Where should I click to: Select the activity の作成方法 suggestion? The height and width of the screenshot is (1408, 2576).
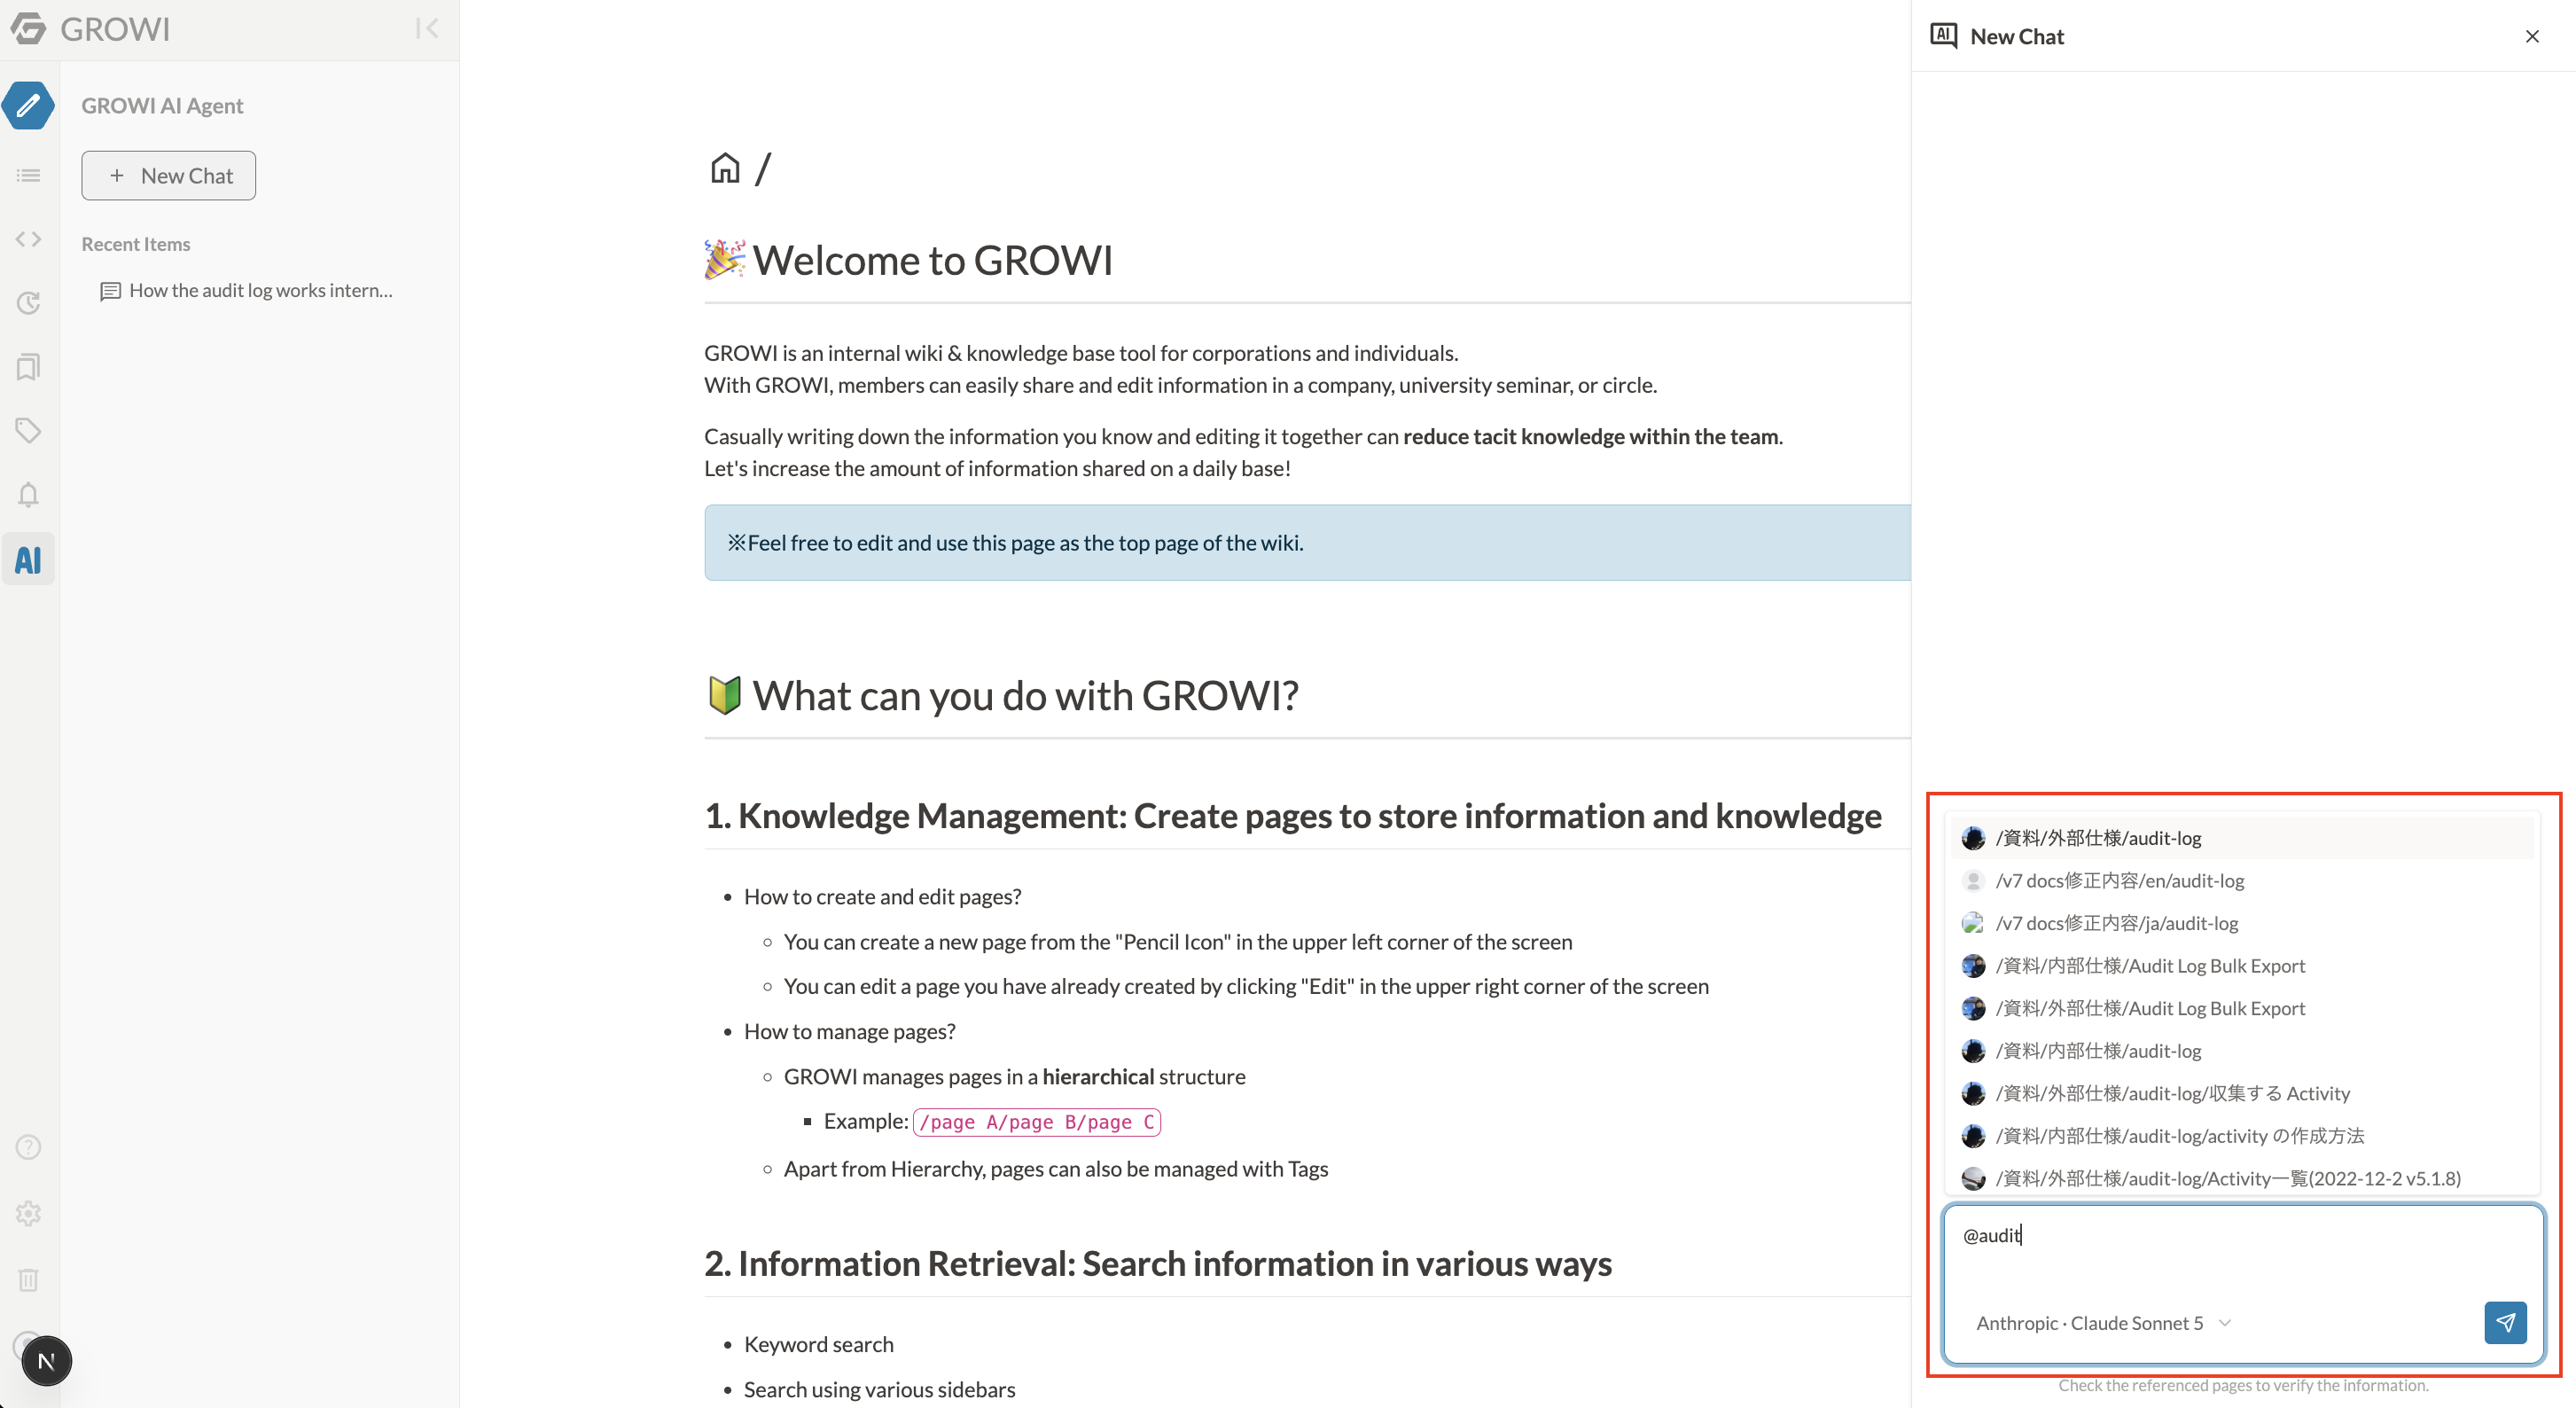click(x=2241, y=1135)
